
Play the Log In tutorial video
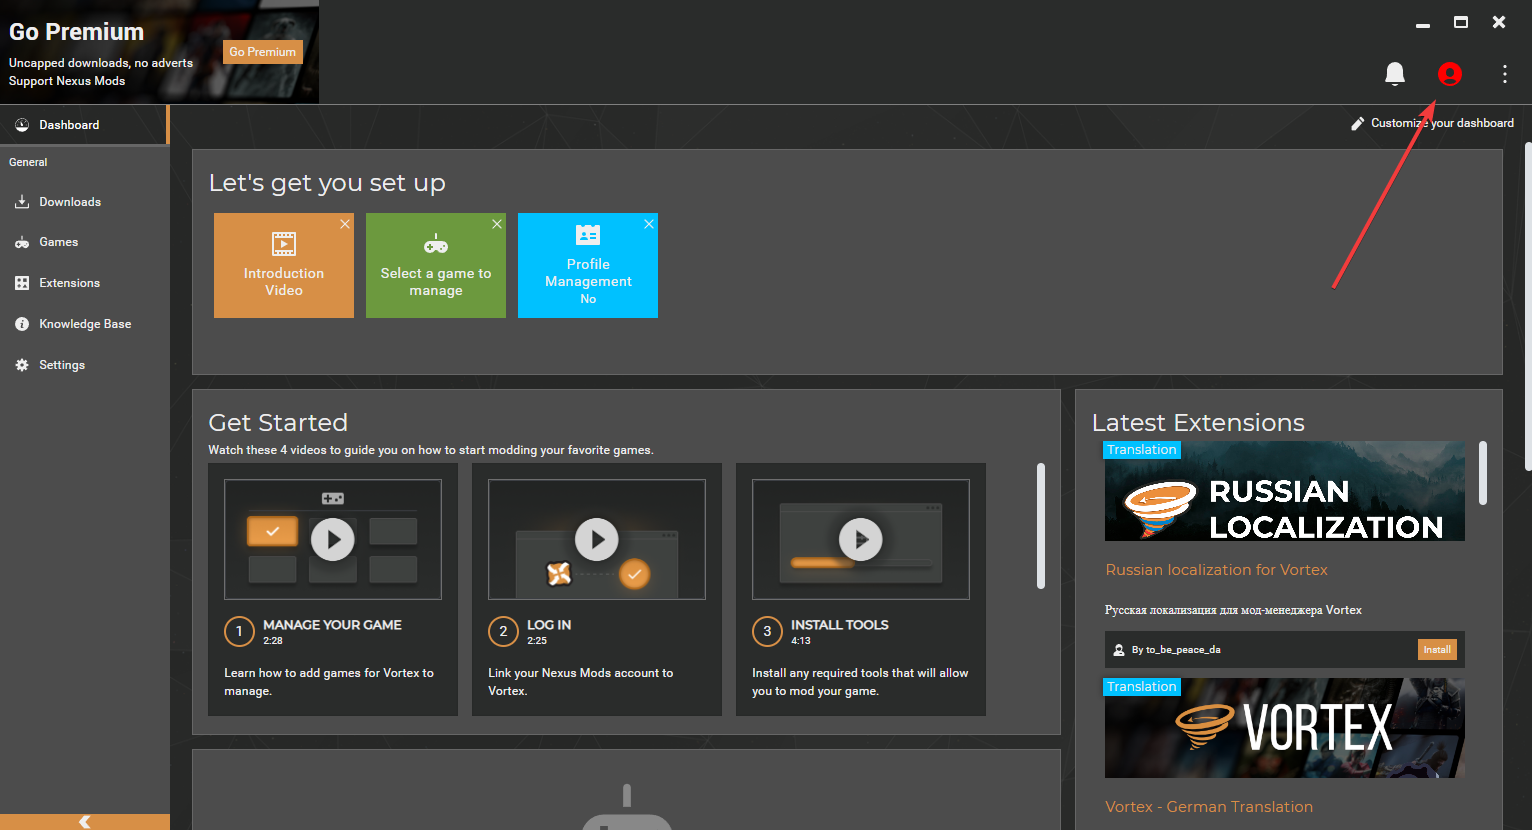(597, 540)
